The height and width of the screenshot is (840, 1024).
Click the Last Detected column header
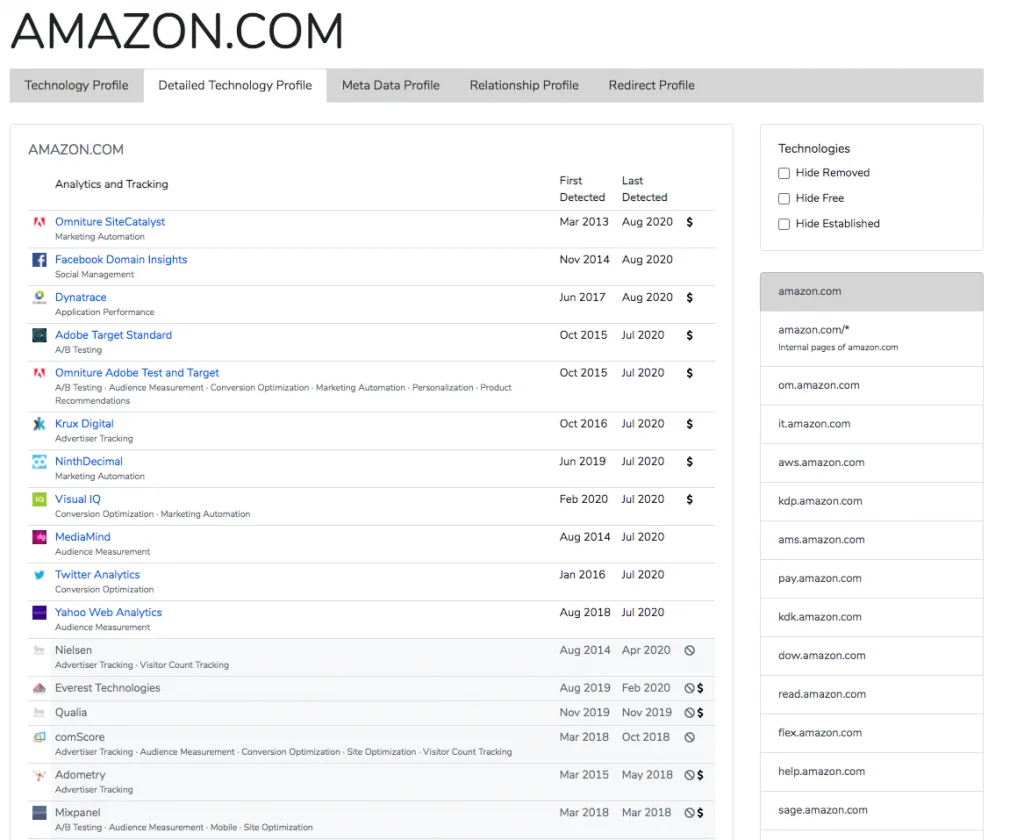click(x=645, y=189)
